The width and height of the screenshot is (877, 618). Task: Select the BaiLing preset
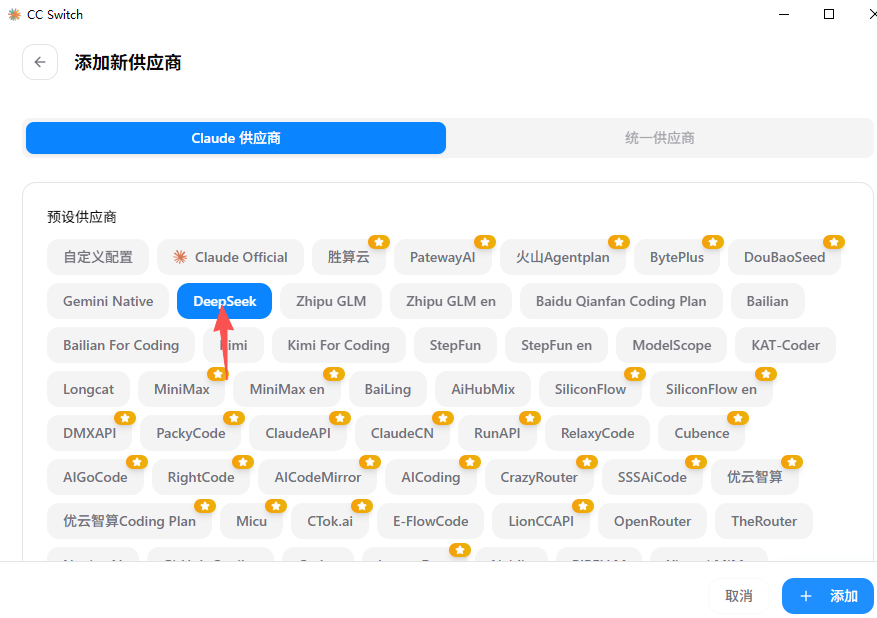click(388, 389)
